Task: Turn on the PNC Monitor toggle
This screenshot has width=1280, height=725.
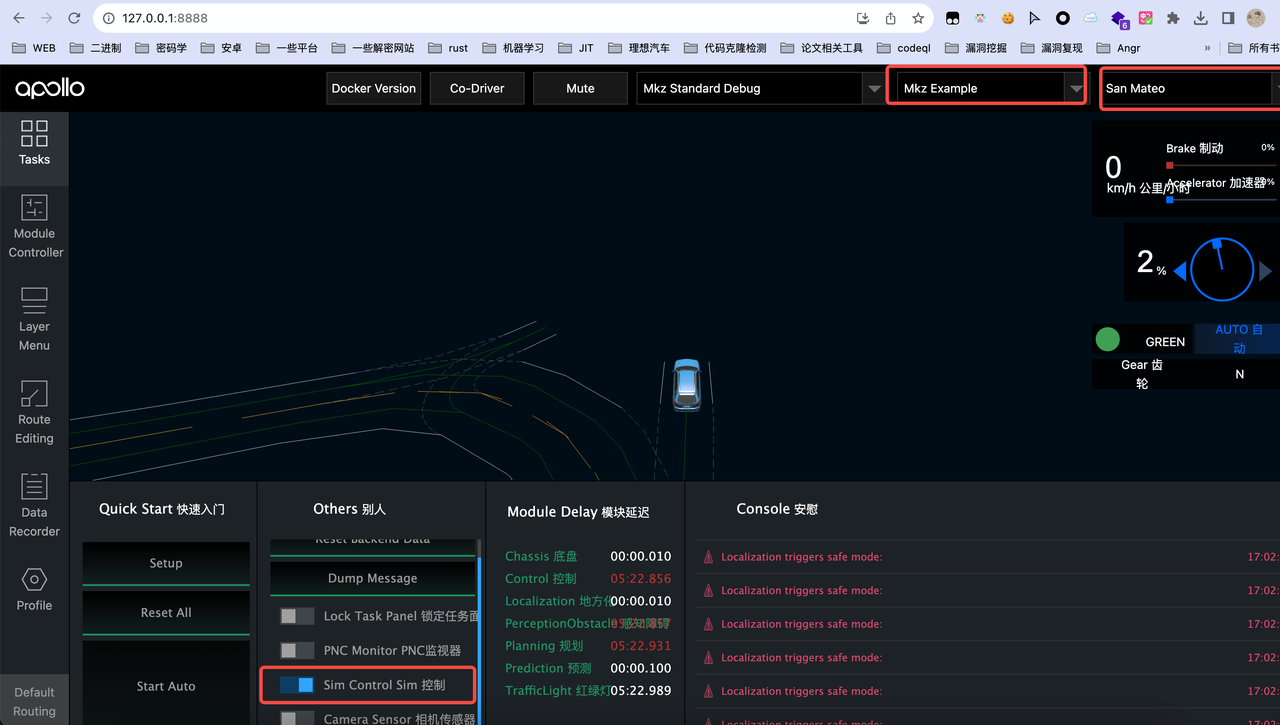Action: point(296,651)
